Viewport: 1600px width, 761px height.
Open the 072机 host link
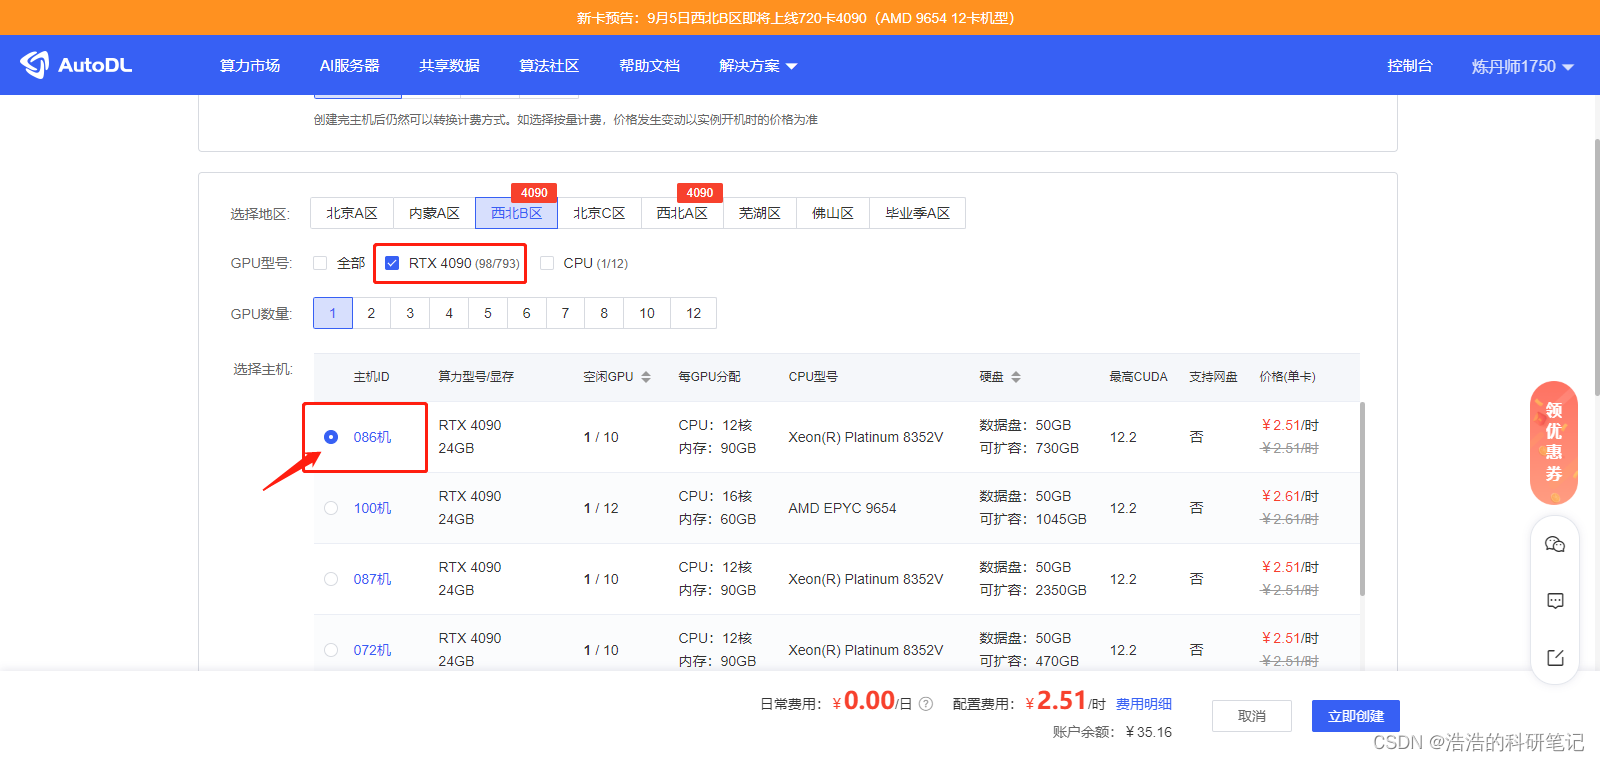(x=372, y=650)
